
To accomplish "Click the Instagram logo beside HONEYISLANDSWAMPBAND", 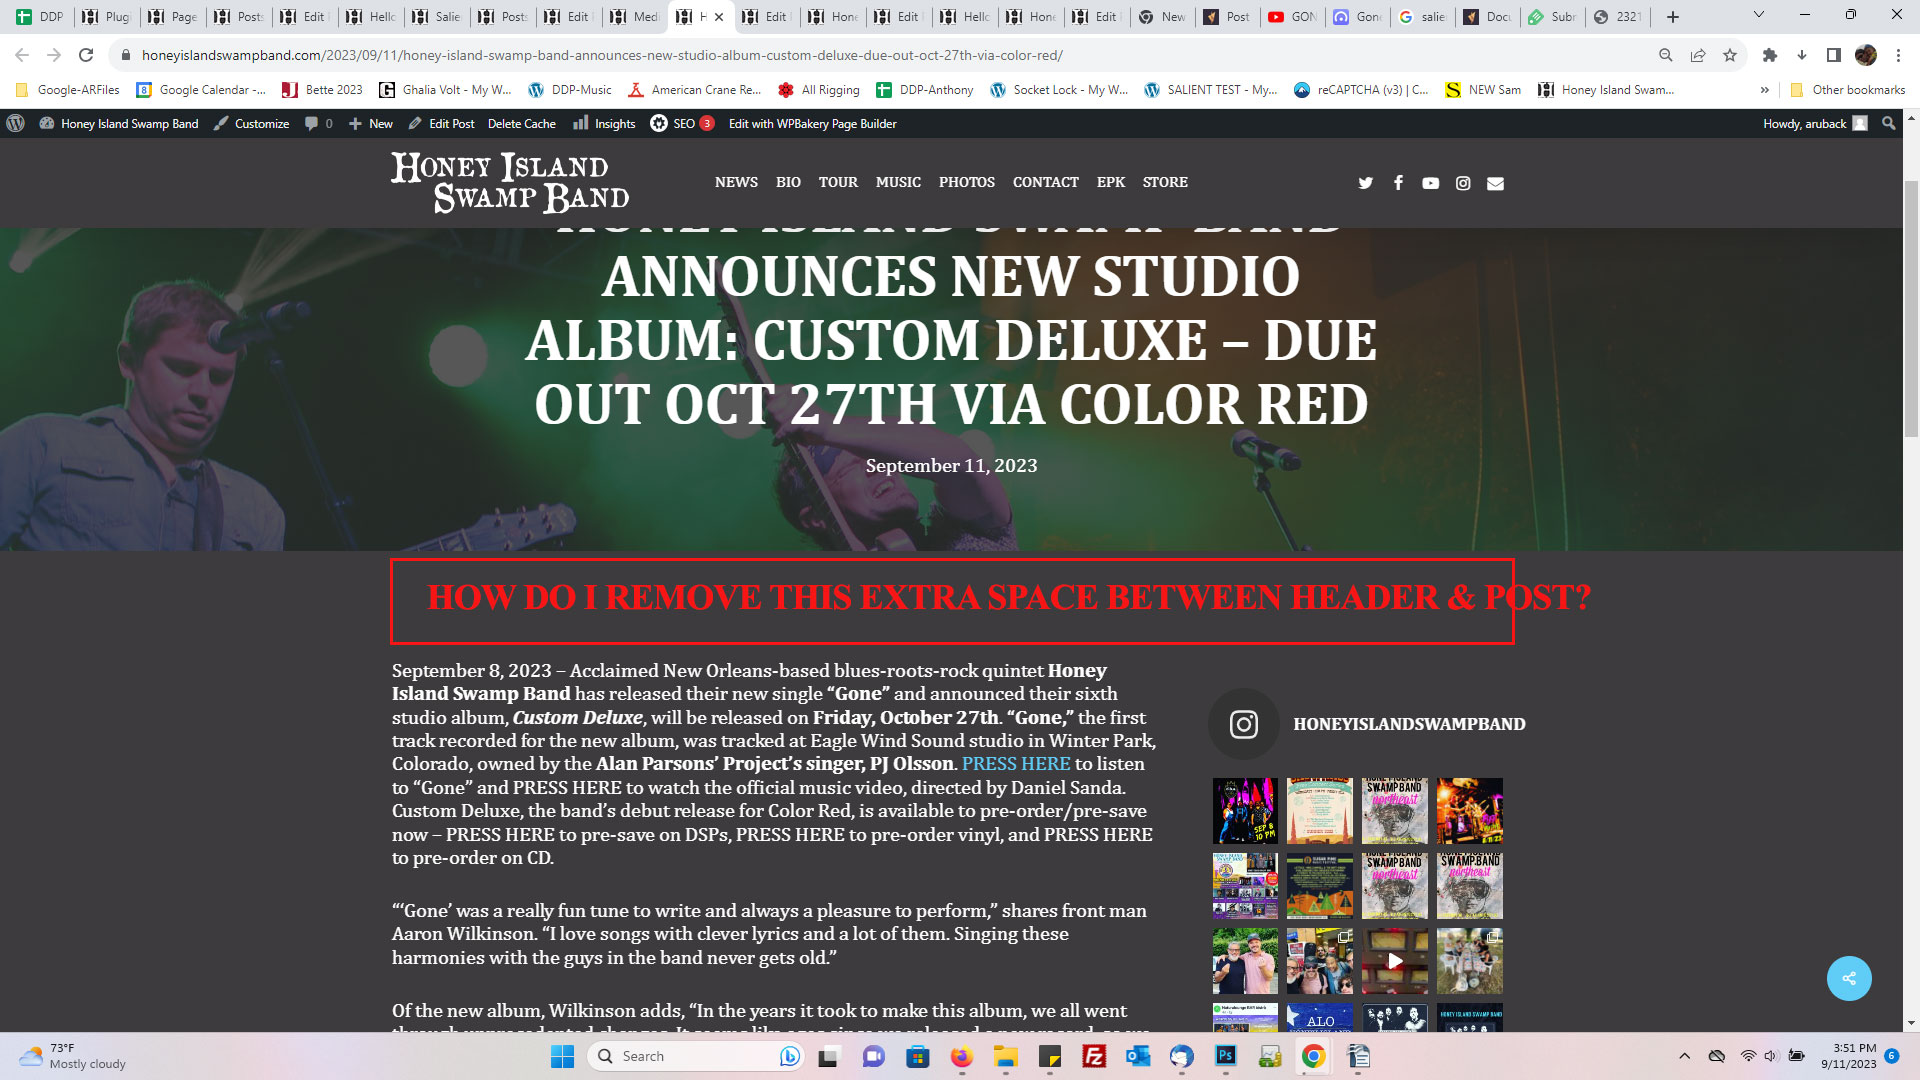I will coord(1243,724).
